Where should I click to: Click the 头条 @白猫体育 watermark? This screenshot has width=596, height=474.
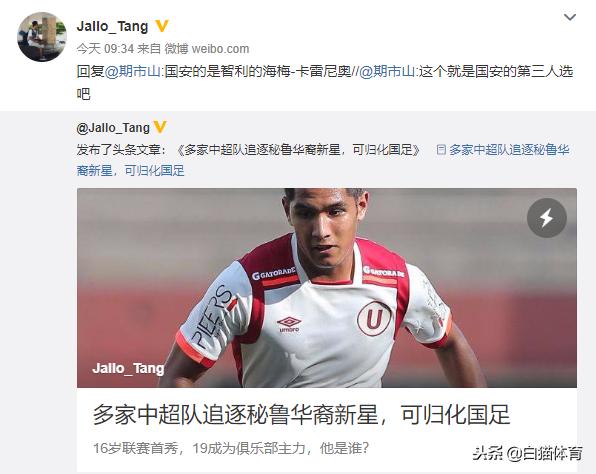click(x=527, y=453)
